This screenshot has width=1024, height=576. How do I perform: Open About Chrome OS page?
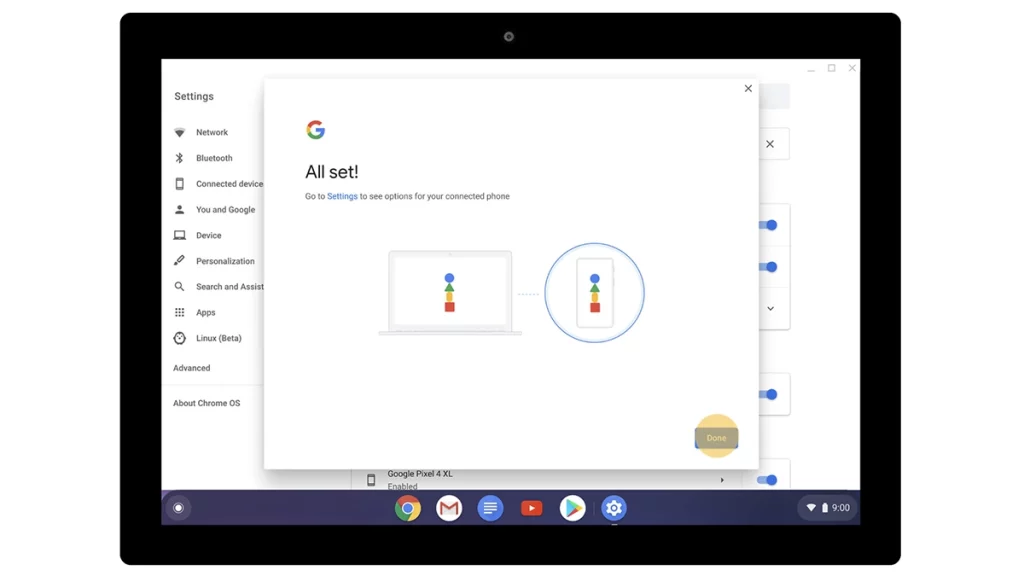pyautogui.click(x=206, y=403)
